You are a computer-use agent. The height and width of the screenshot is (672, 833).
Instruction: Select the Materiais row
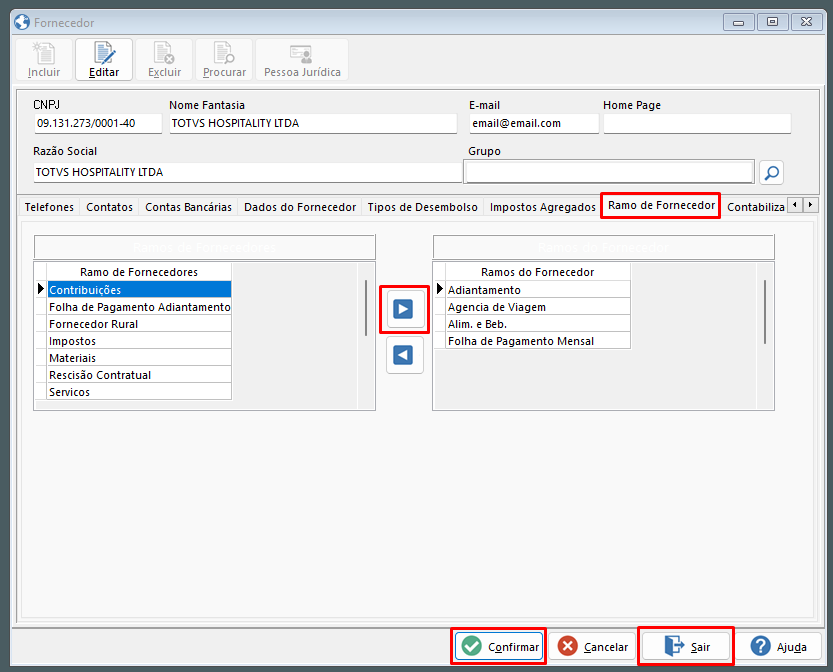pyautogui.click(x=139, y=358)
